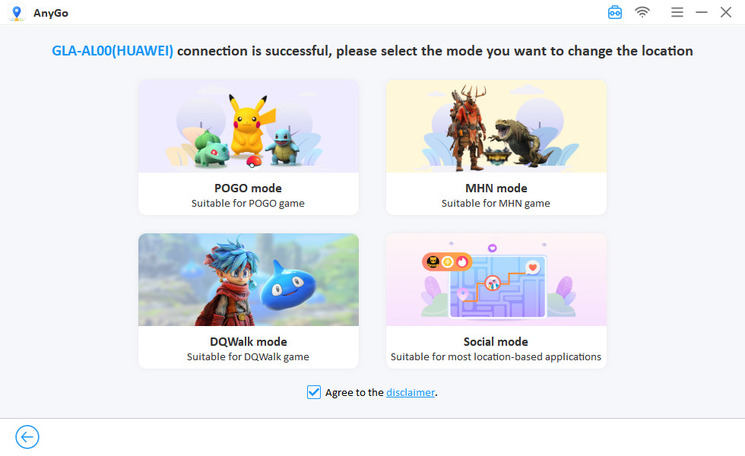Close the AnyGo window

tap(726, 12)
